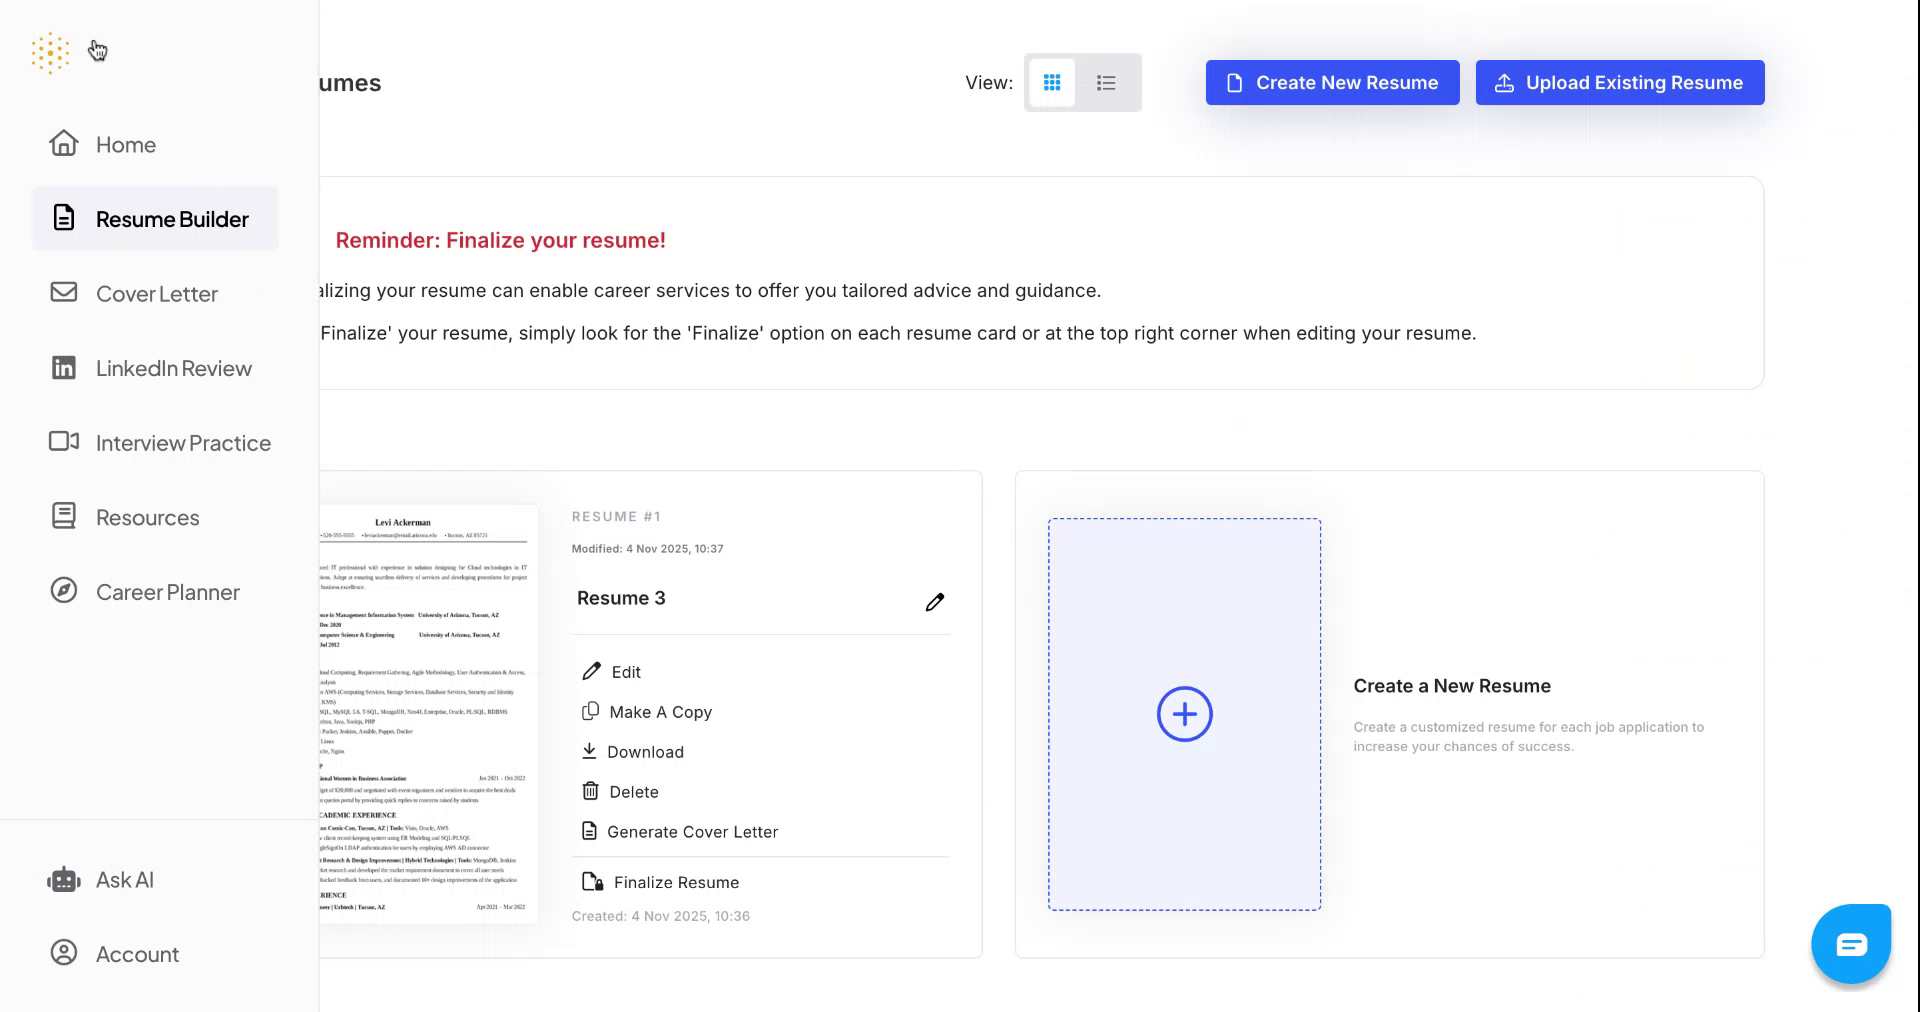Open Career Planner using the compass icon
The width and height of the screenshot is (1920, 1012).
pos(63,591)
